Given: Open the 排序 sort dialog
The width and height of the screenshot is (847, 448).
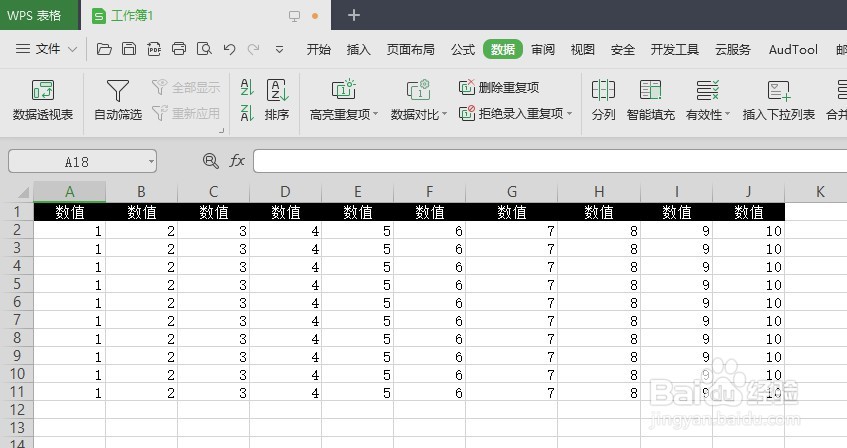Looking at the screenshot, I should 277,100.
